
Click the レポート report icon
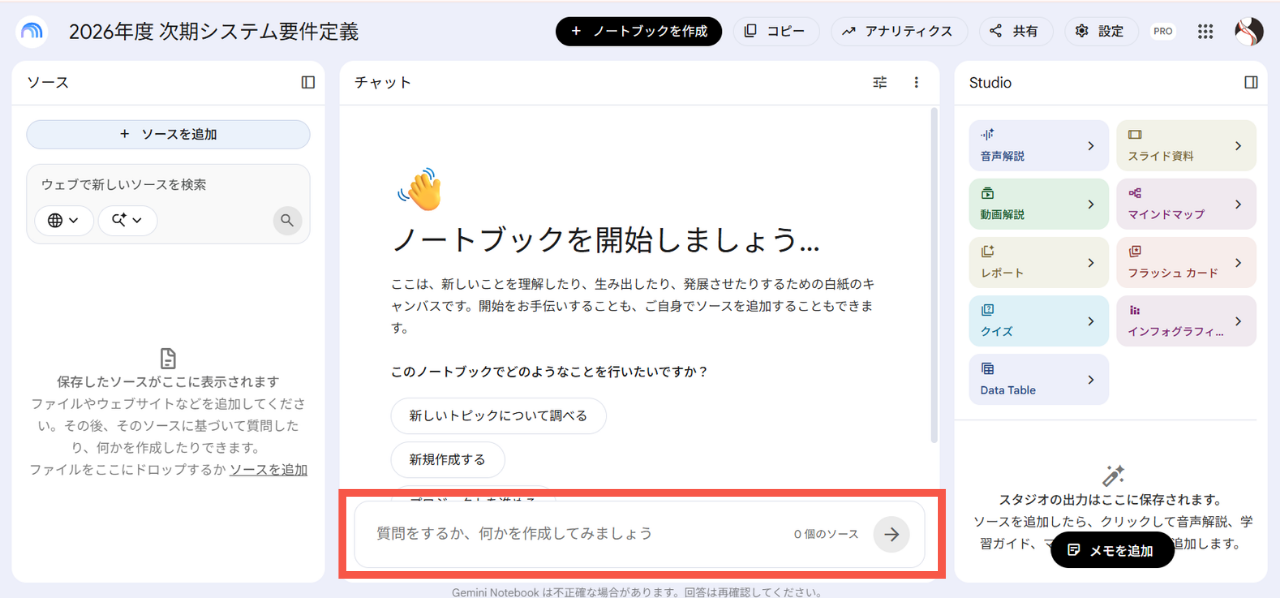click(988, 251)
